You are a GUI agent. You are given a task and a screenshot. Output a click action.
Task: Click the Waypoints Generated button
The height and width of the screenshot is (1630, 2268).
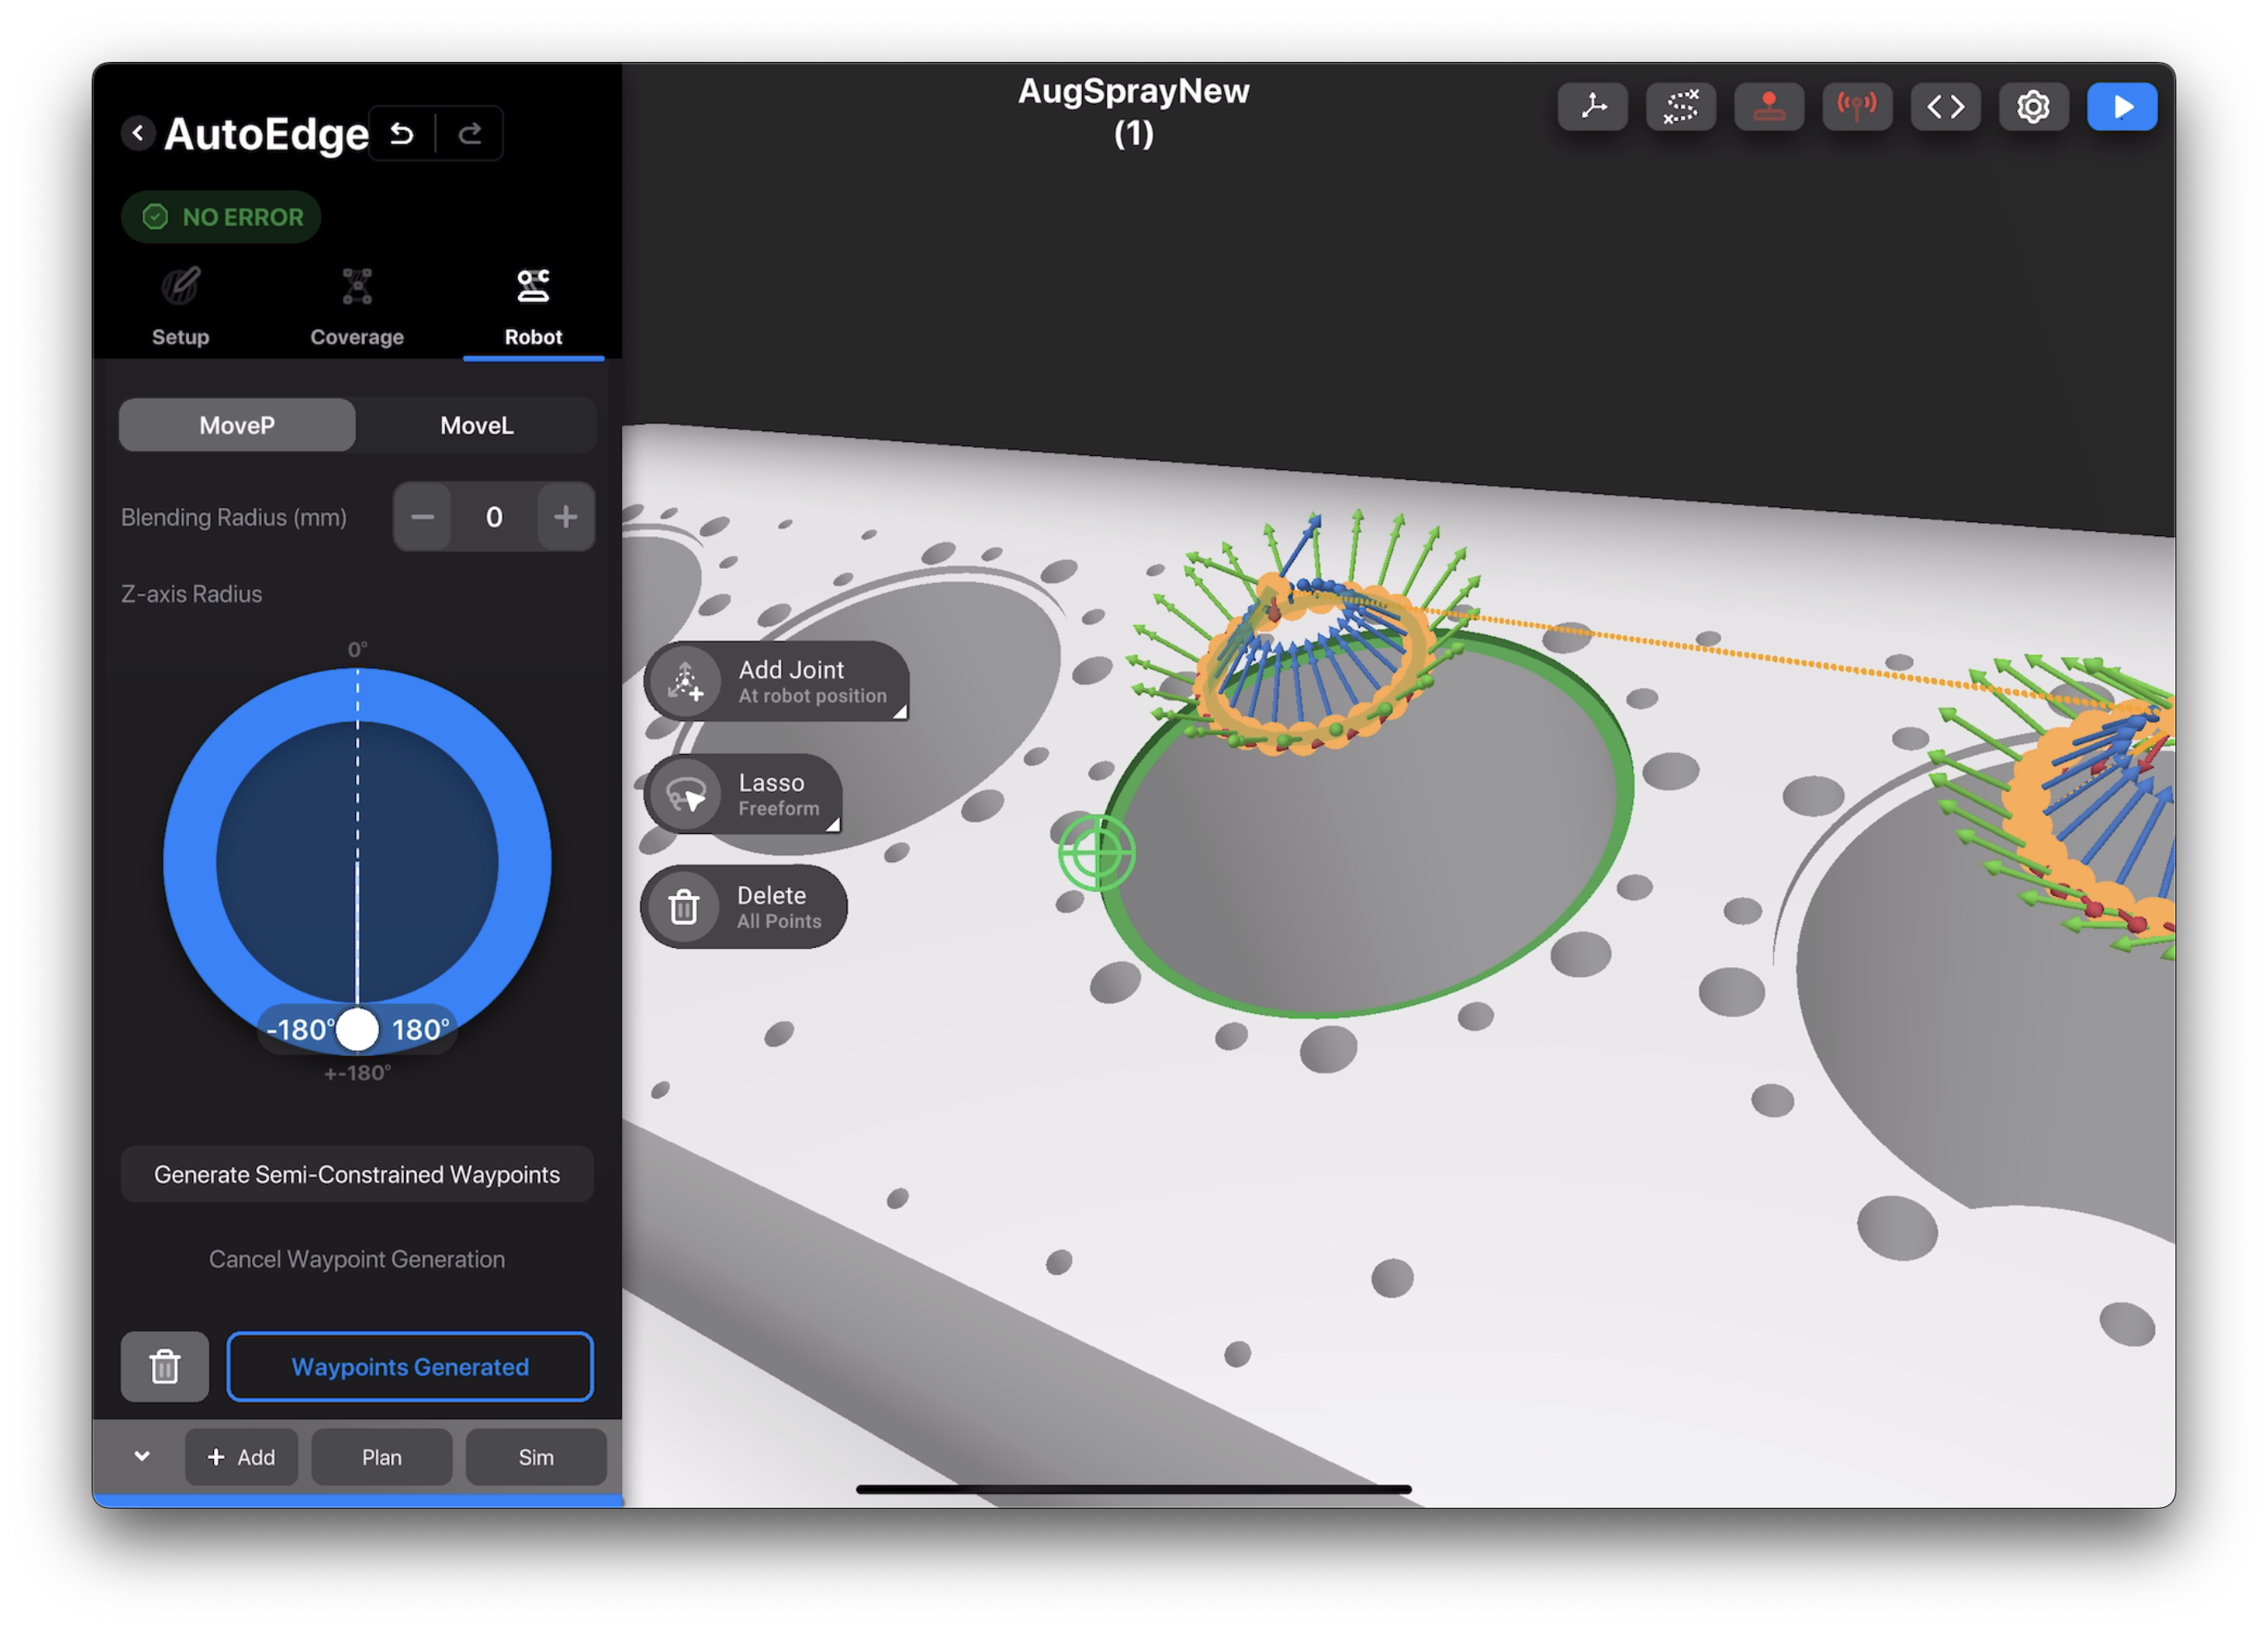coord(410,1366)
